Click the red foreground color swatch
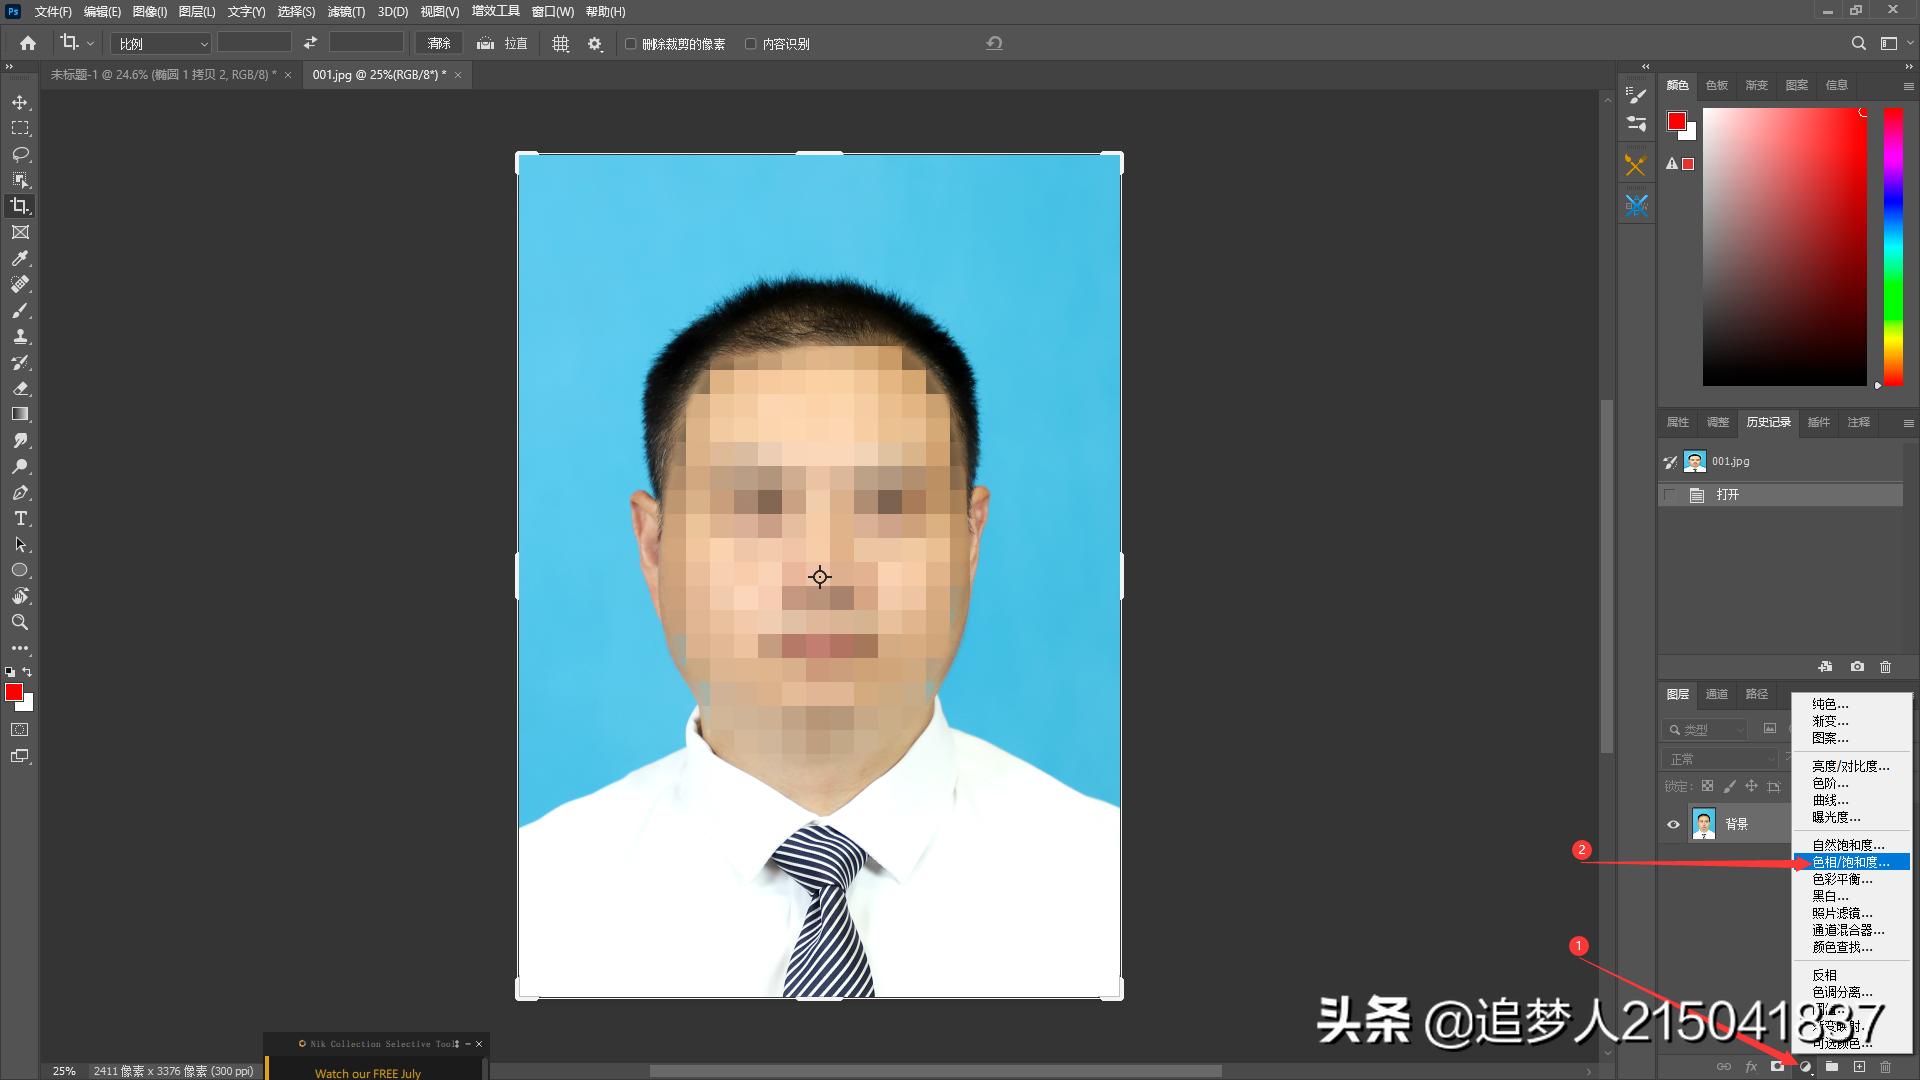Image resolution: width=1920 pixels, height=1080 pixels. coord(14,691)
